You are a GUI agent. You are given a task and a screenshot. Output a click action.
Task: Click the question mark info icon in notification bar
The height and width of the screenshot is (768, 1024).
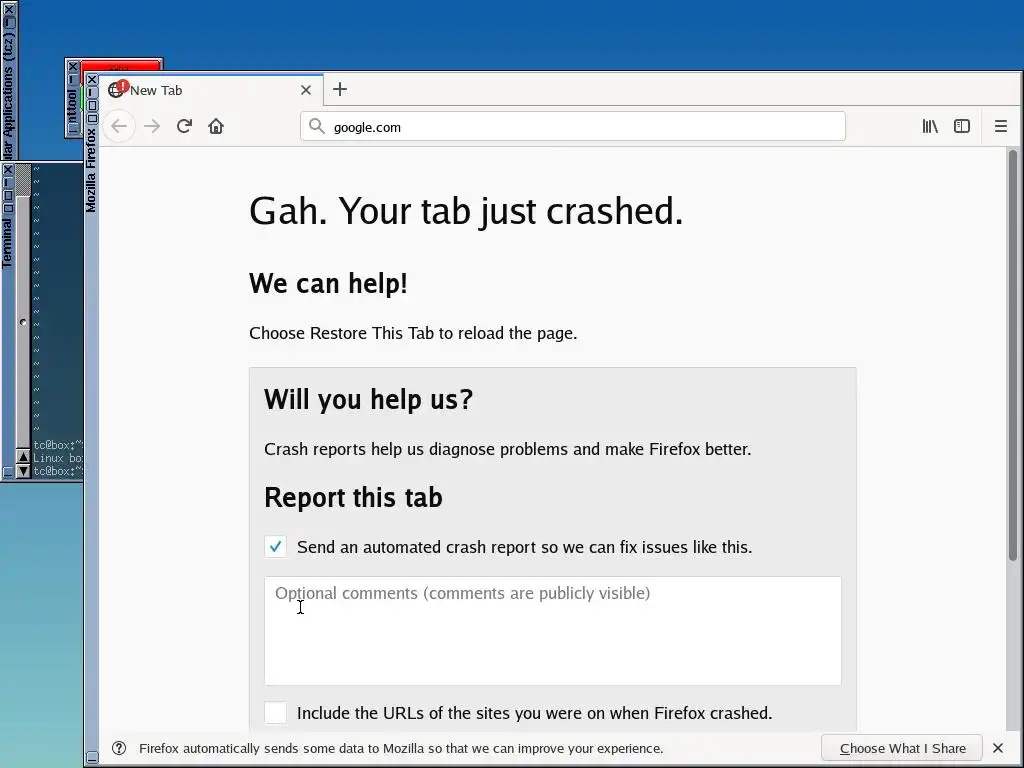pos(119,748)
